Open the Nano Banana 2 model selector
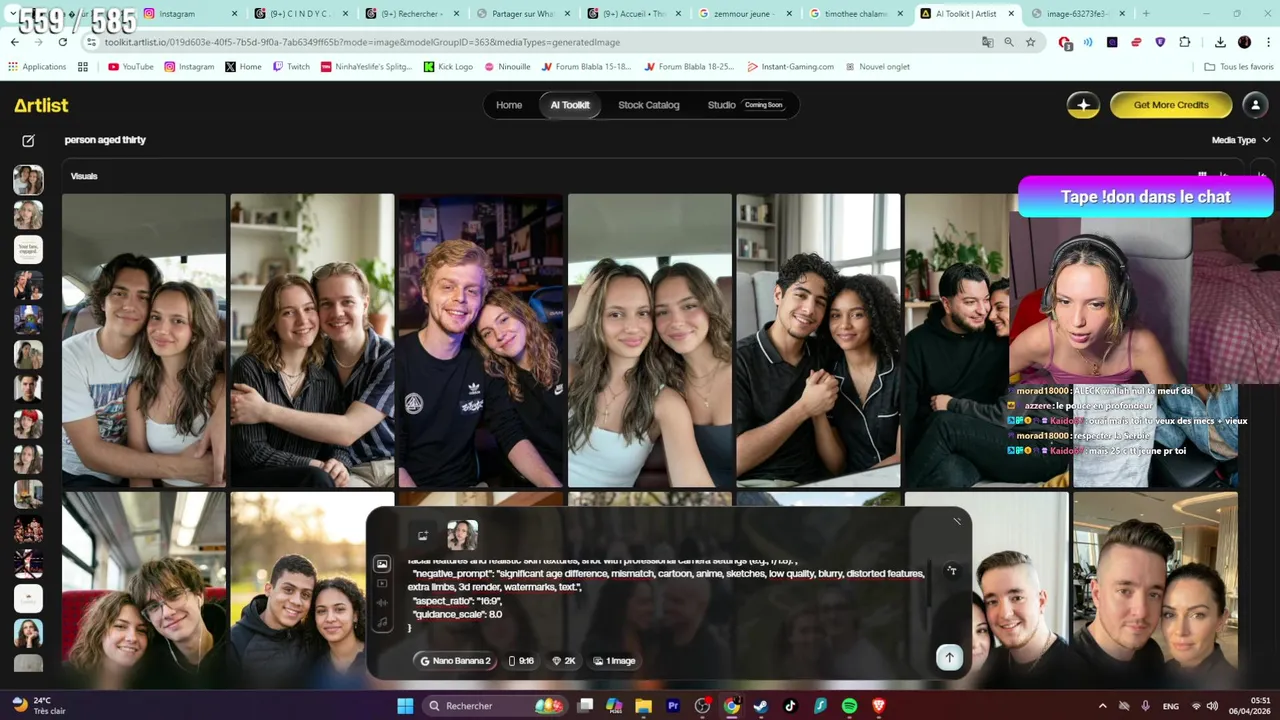Image resolution: width=1280 pixels, height=720 pixels. pyautogui.click(x=456, y=661)
